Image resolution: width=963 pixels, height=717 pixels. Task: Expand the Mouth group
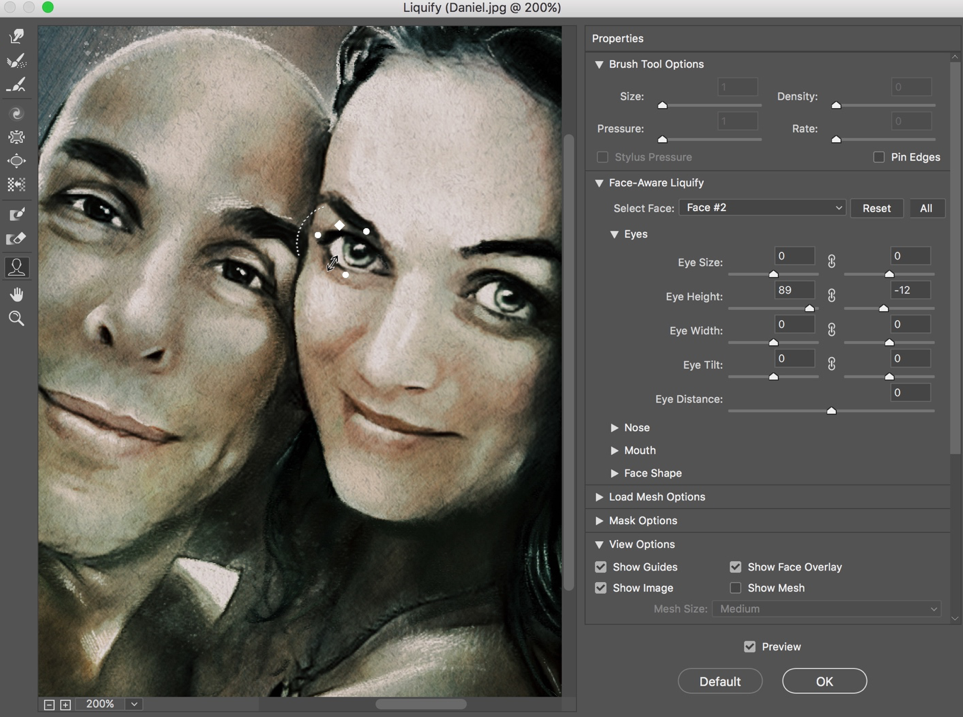pos(614,450)
